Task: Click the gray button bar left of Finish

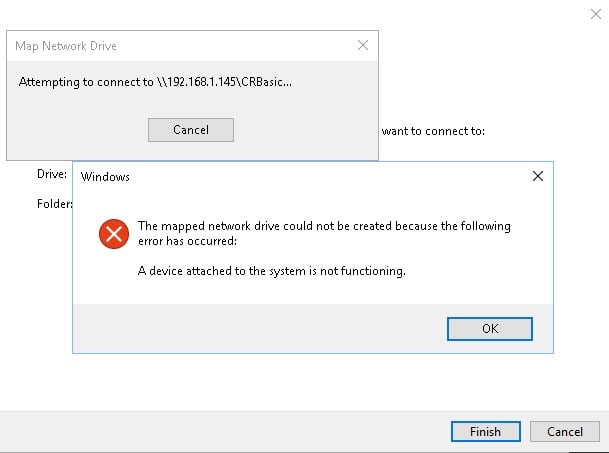Action: tap(225, 432)
